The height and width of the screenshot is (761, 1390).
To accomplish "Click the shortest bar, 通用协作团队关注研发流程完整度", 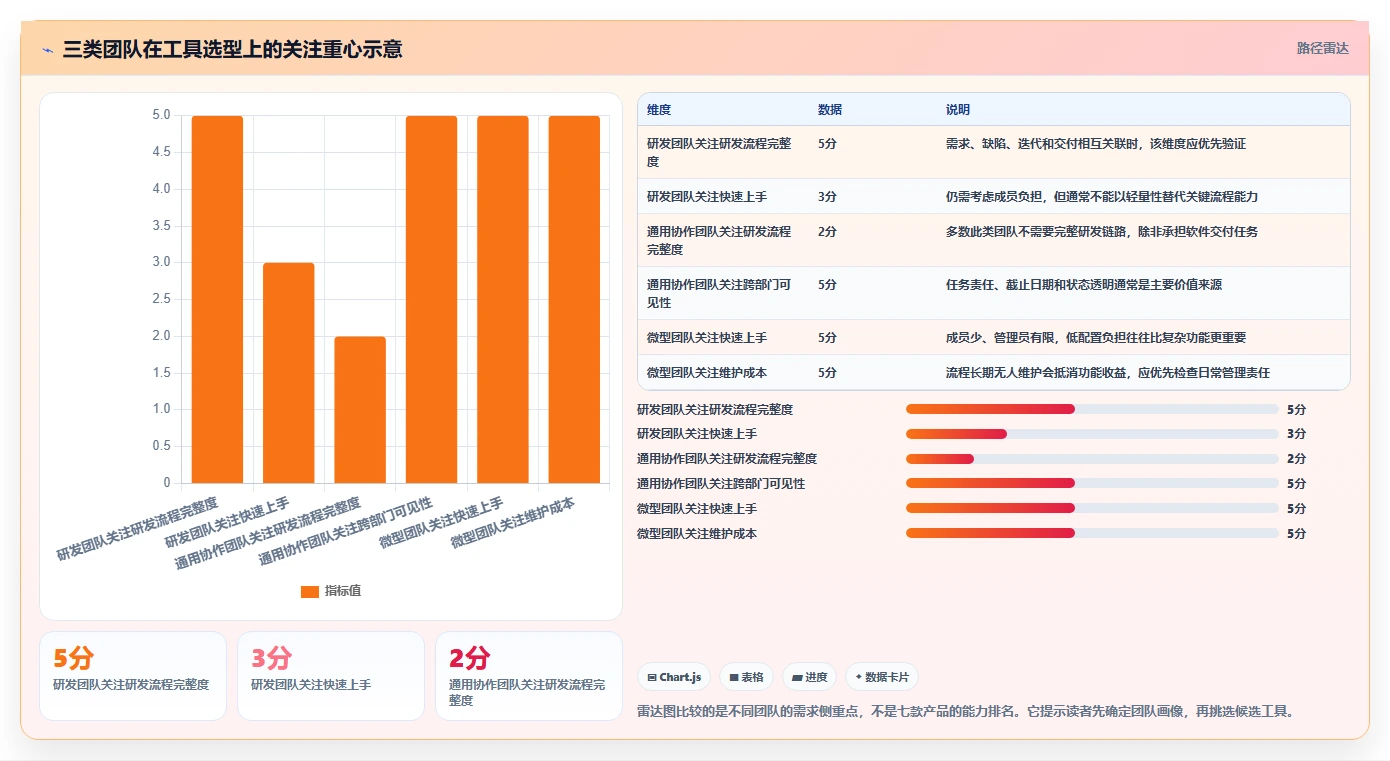I will point(360,410).
